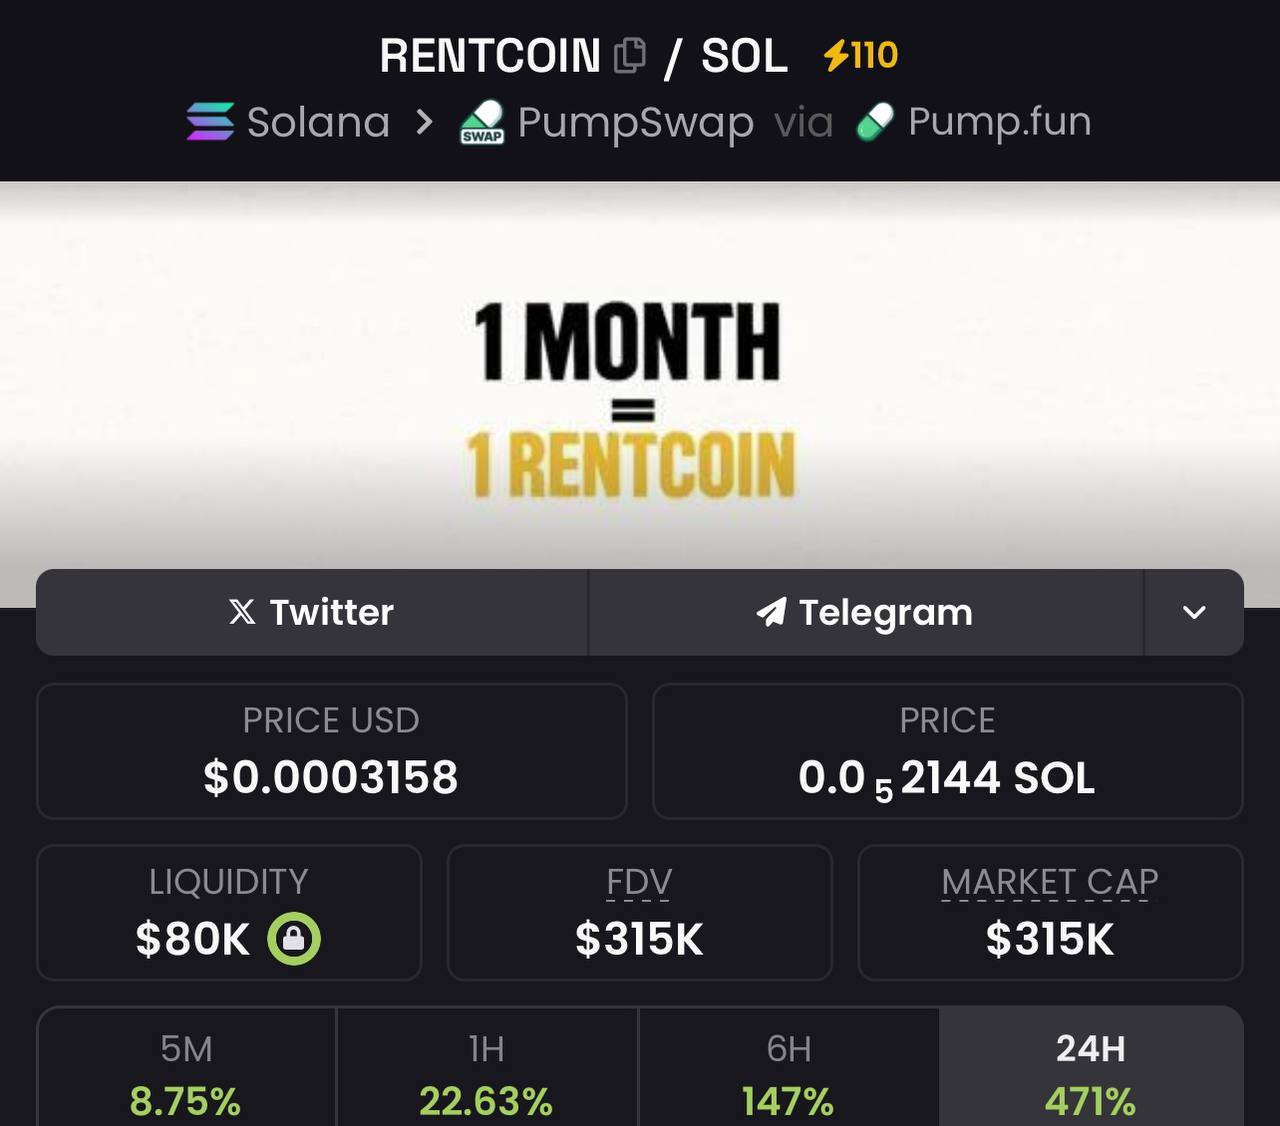This screenshot has height=1126, width=1280.
Task: Open the Solana chain link
Action: point(319,122)
